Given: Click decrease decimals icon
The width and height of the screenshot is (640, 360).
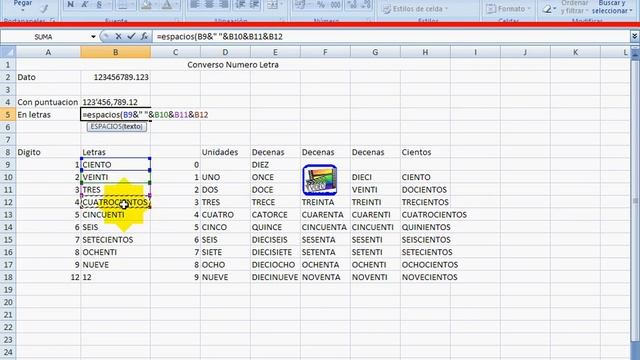Looking at the screenshot, I should tap(366, 4).
